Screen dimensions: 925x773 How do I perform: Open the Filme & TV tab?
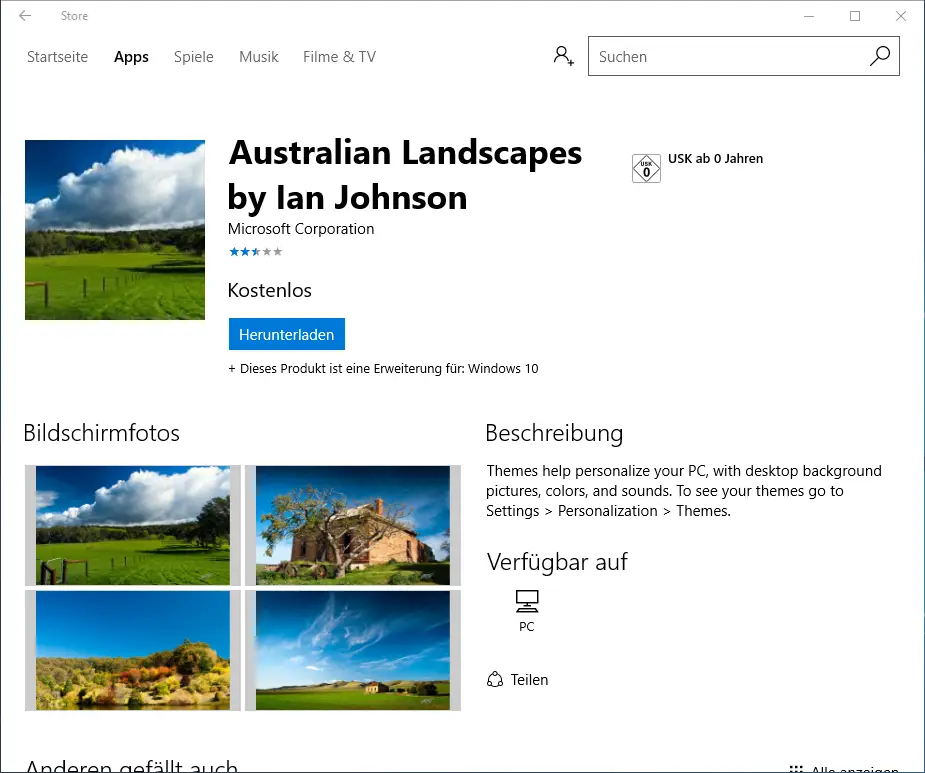[339, 57]
